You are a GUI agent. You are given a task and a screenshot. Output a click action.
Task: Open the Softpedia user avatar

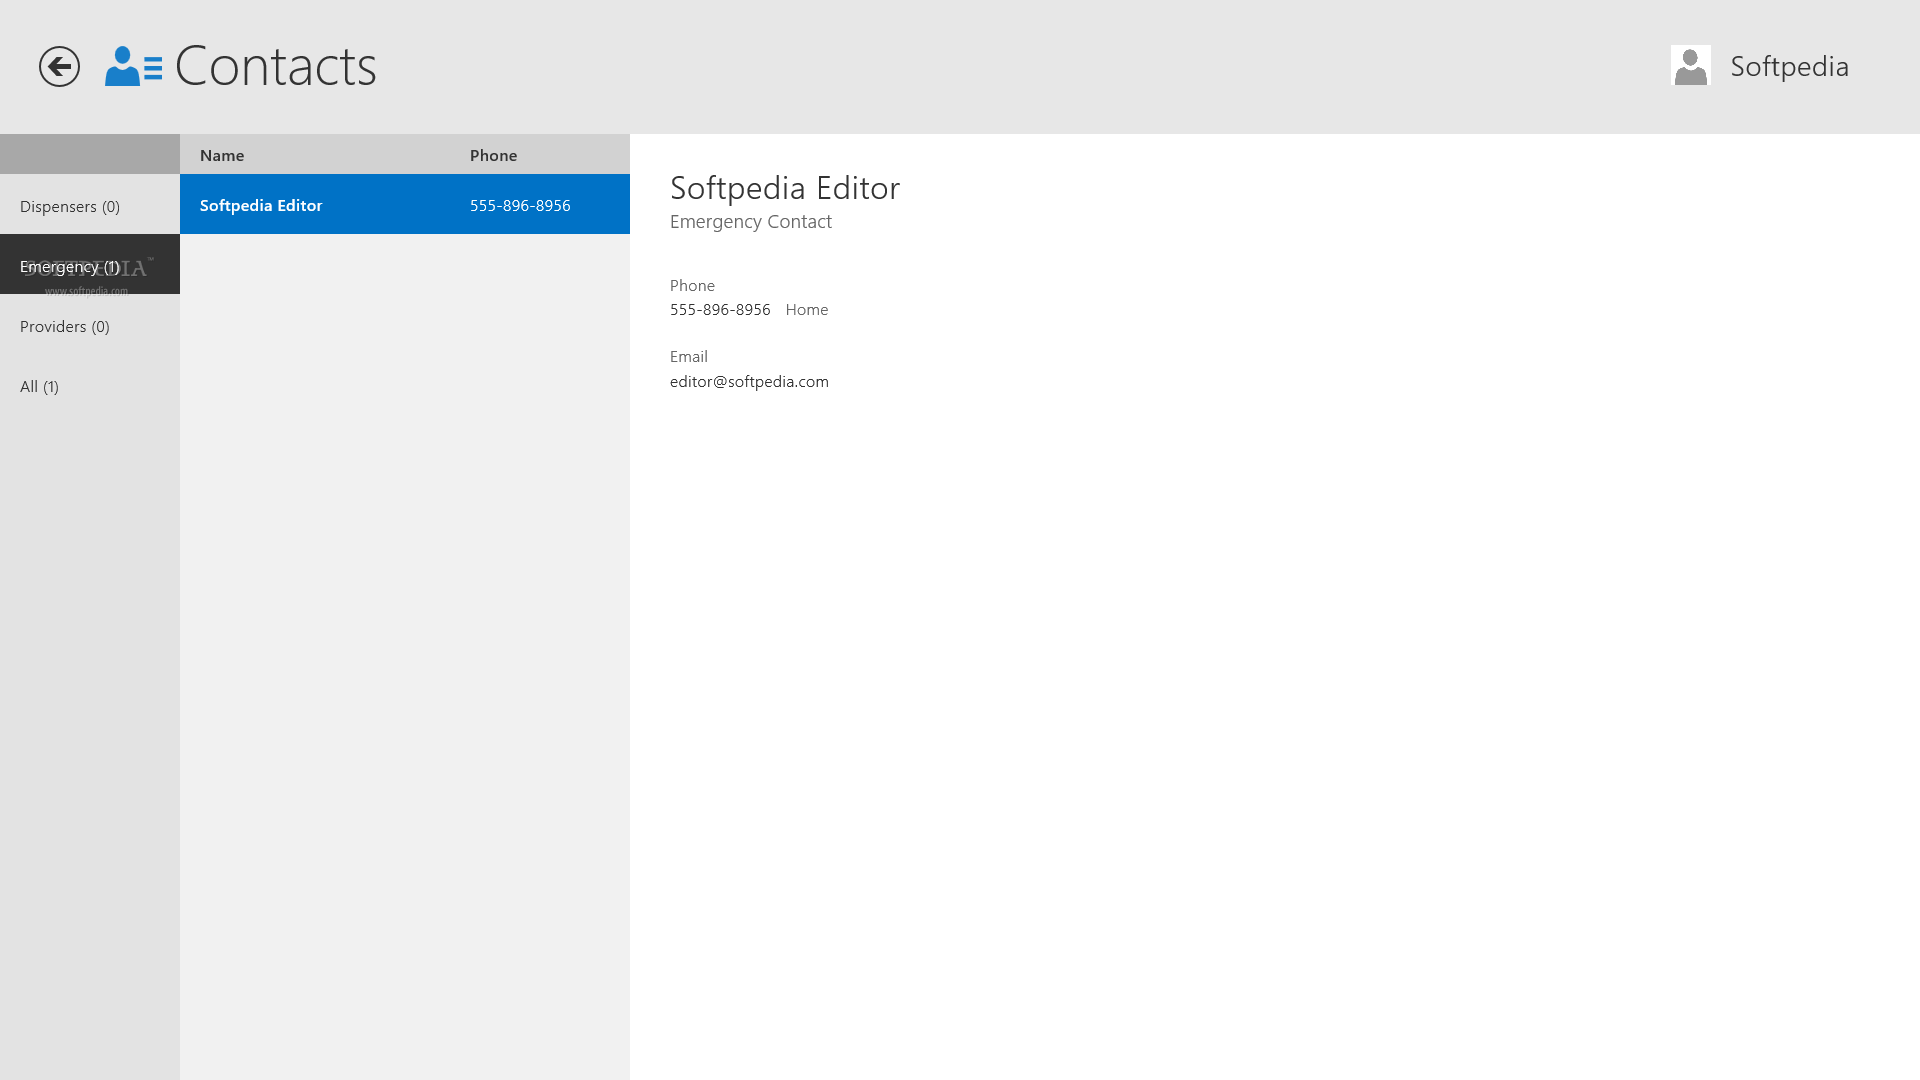pyautogui.click(x=1690, y=65)
